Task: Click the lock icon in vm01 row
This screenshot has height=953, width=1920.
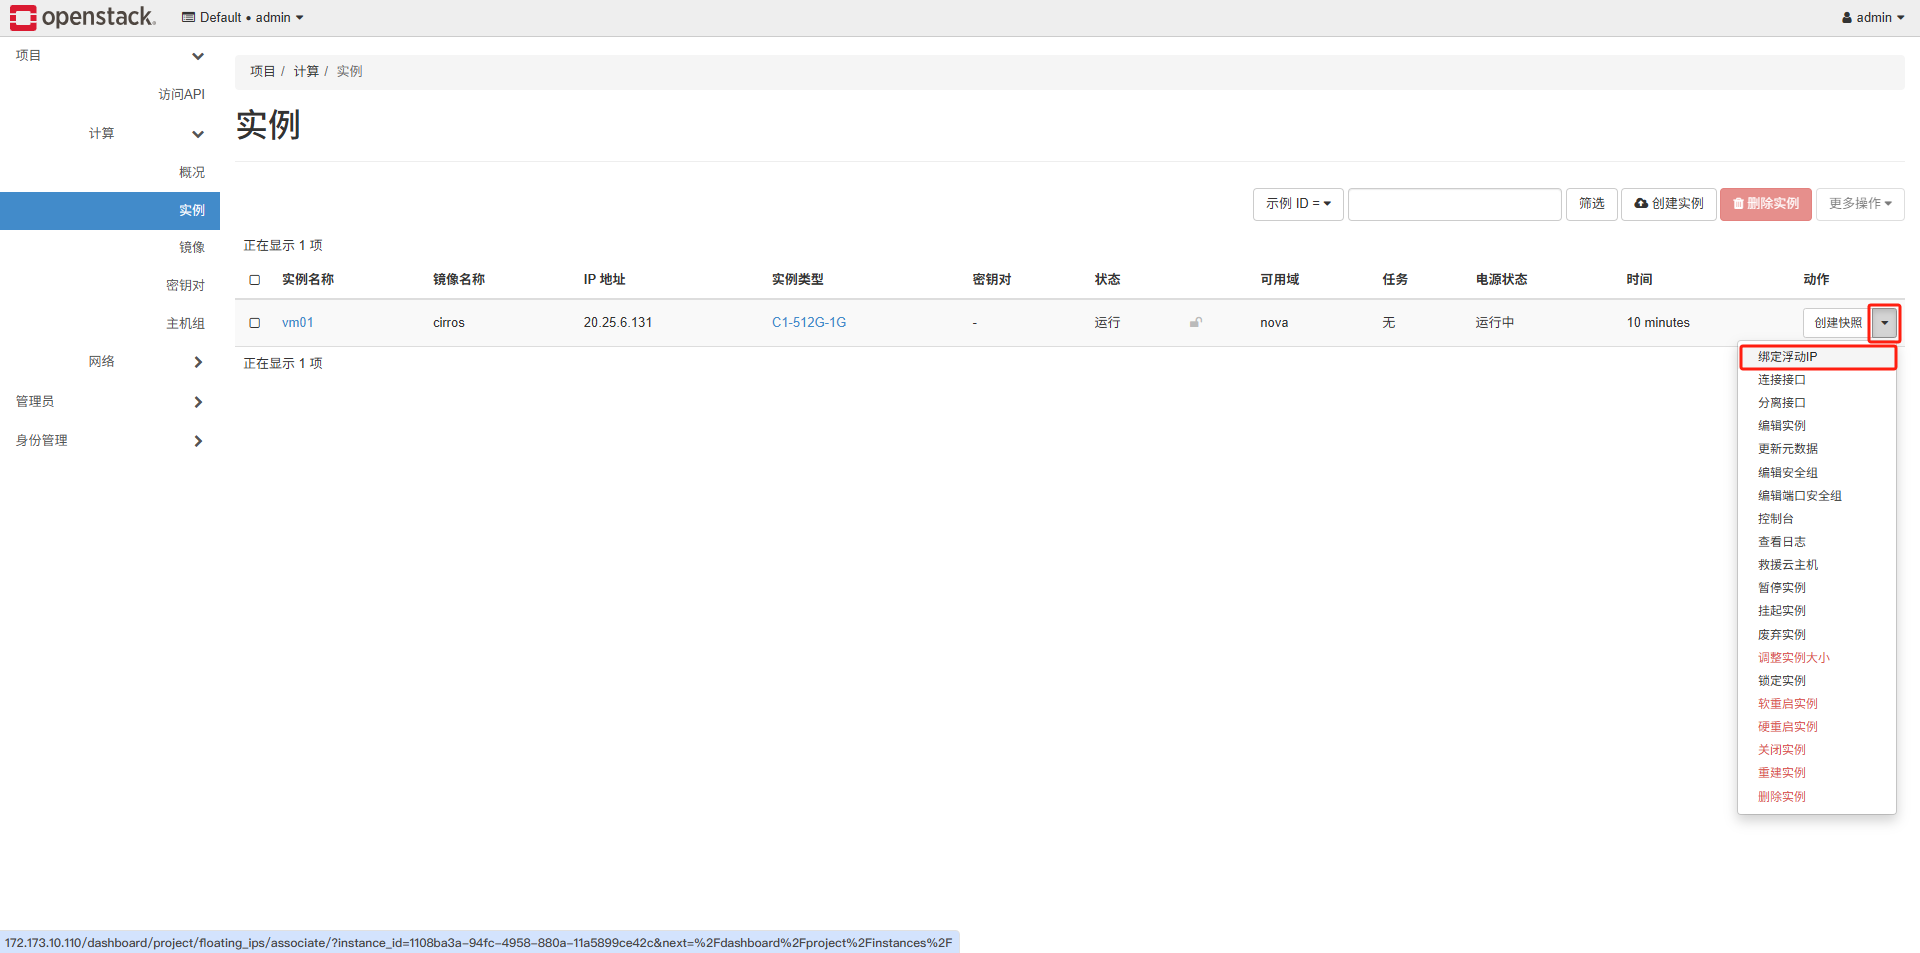Action: pos(1195,322)
